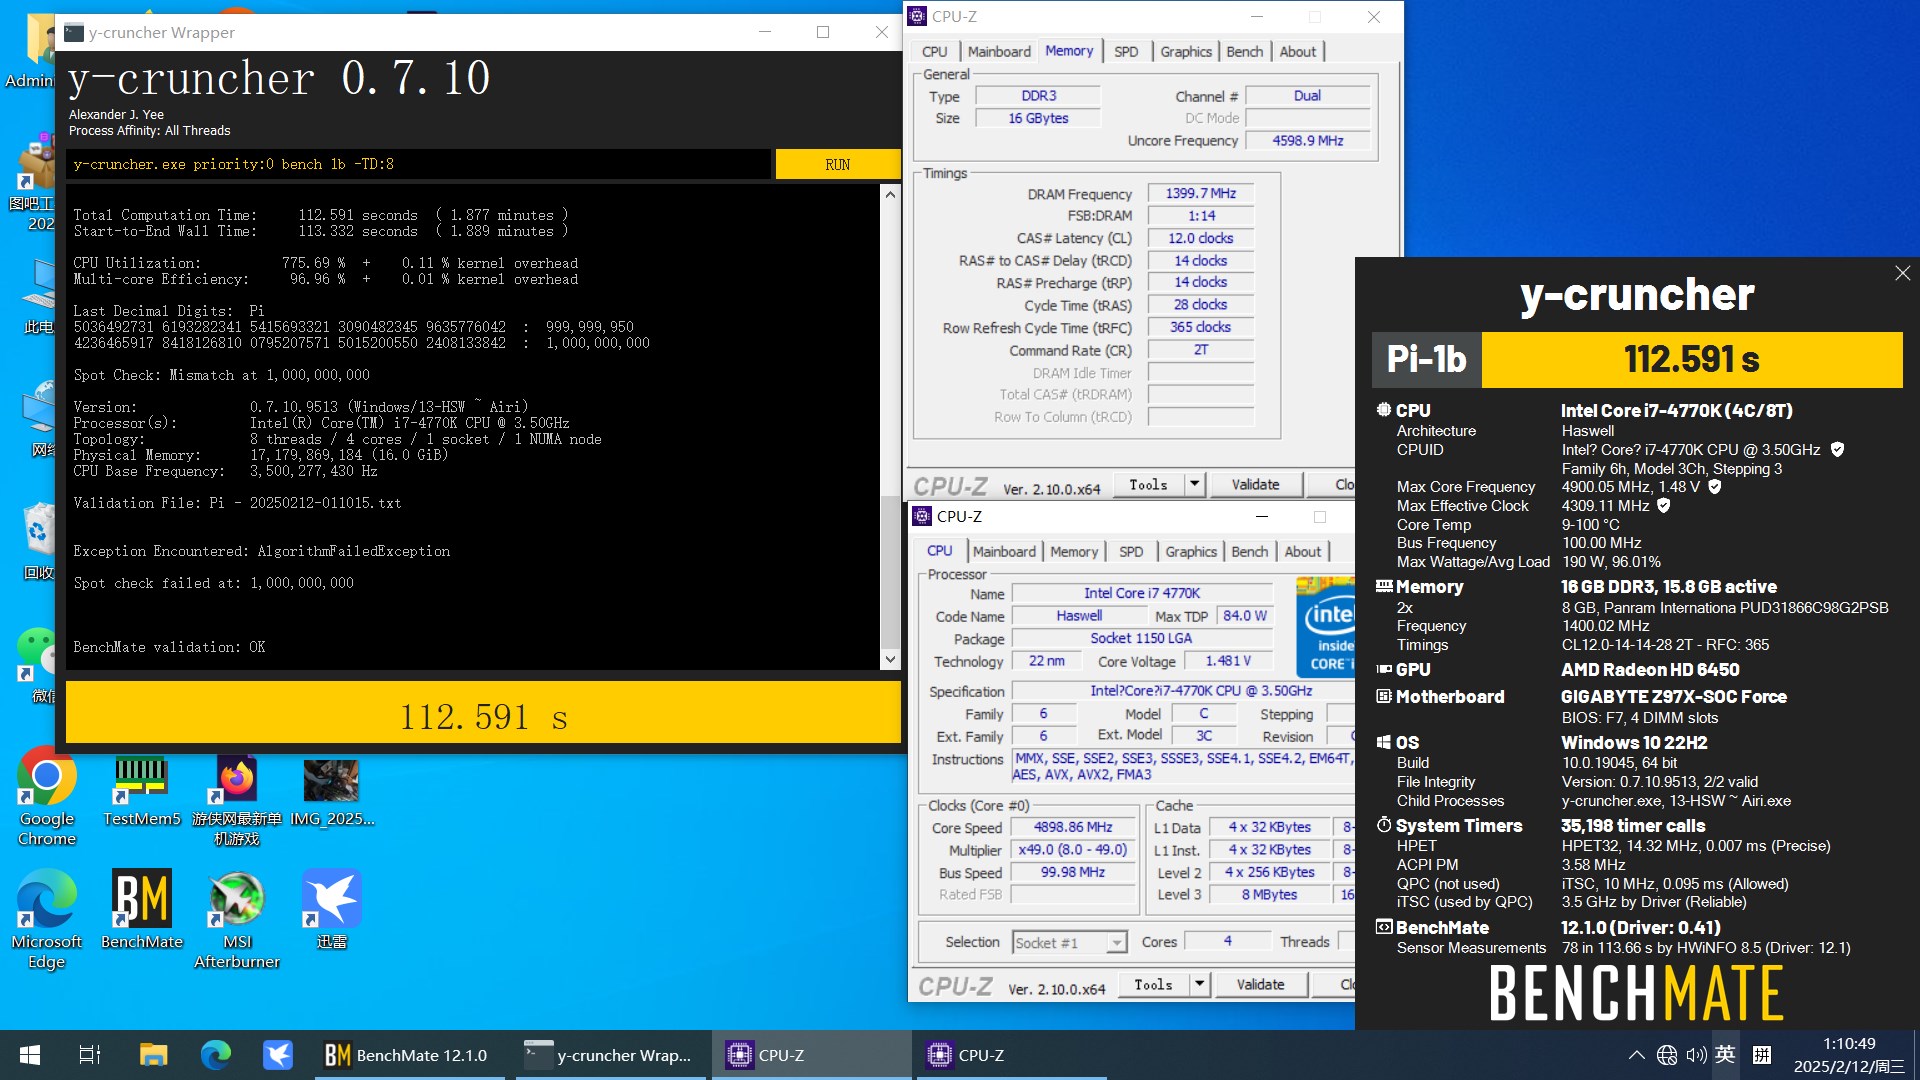
Task: Open the Xunlei bird icon on taskbar
Action: (278, 1055)
